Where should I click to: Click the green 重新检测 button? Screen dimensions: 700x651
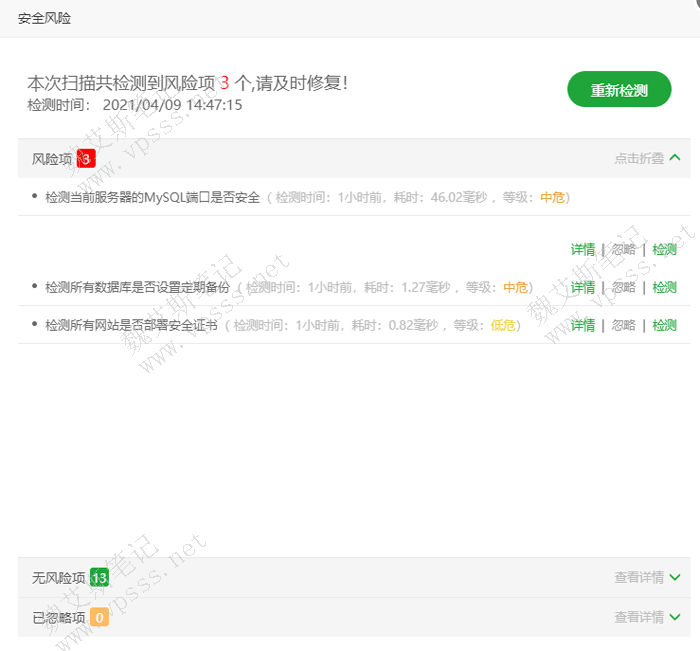click(618, 90)
